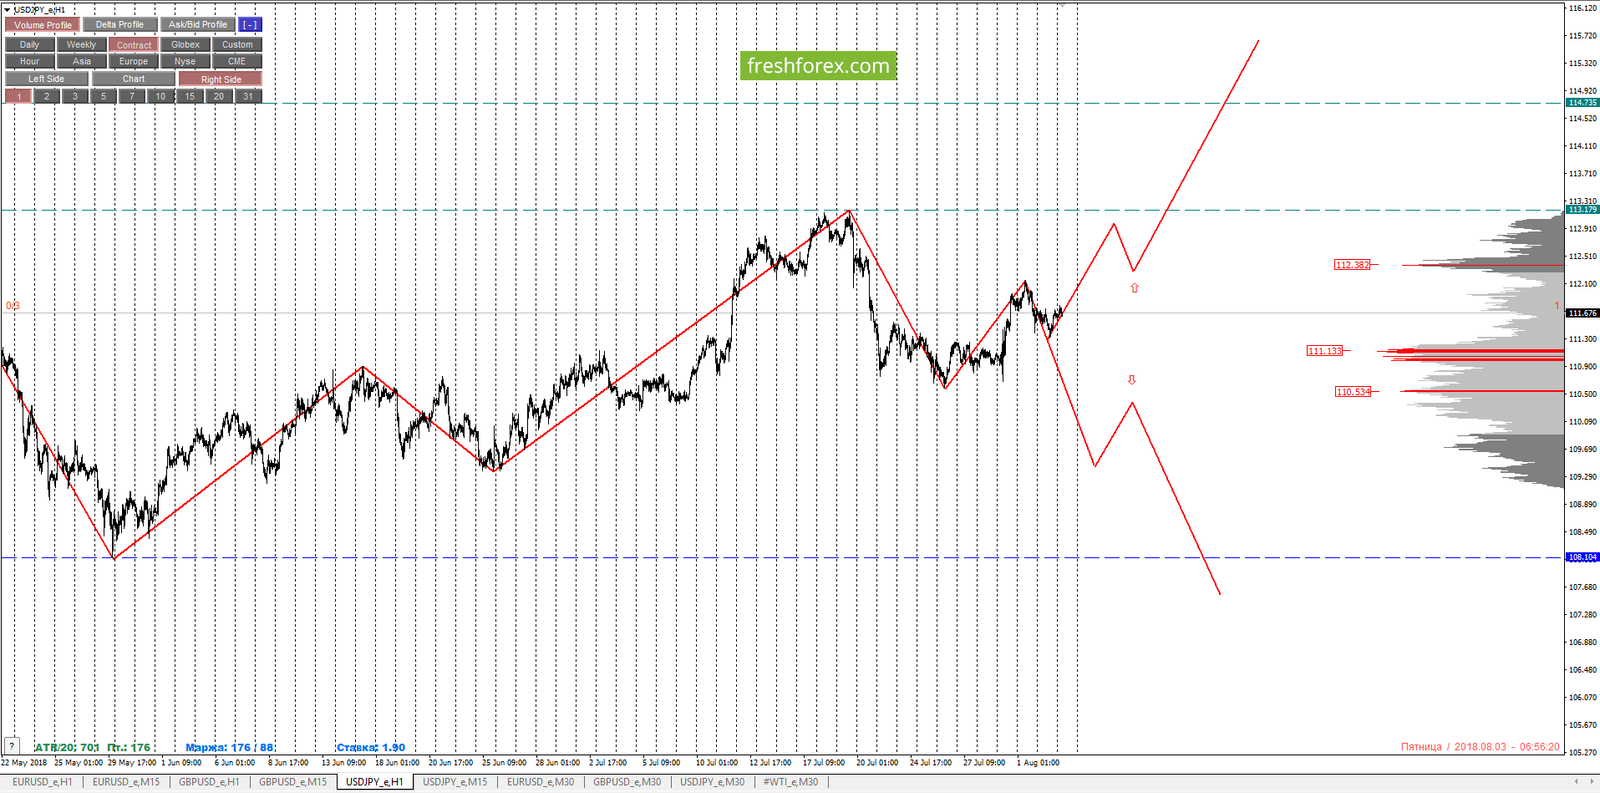The width and height of the screenshot is (1600, 793).
Task: Click the Маржа value text
Action: (x=230, y=747)
